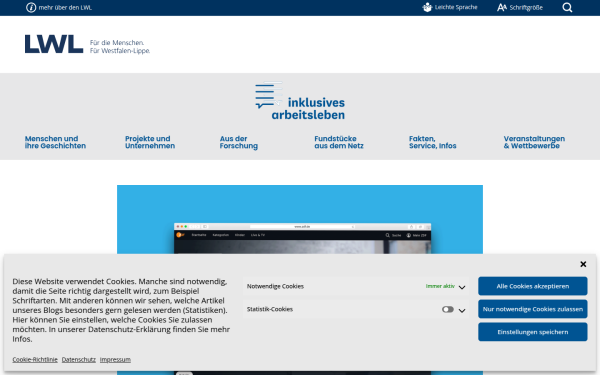This screenshot has height=375, width=600.
Task: Click the 'Notwendige Cookies' label
Action: tap(275, 287)
